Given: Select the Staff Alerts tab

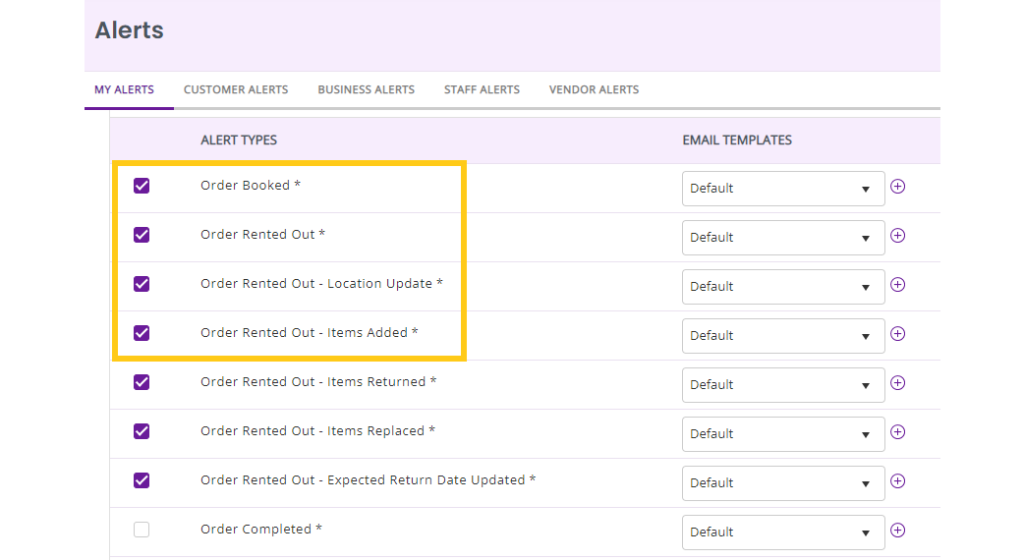Looking at the screenshot, I should [482, 89].
